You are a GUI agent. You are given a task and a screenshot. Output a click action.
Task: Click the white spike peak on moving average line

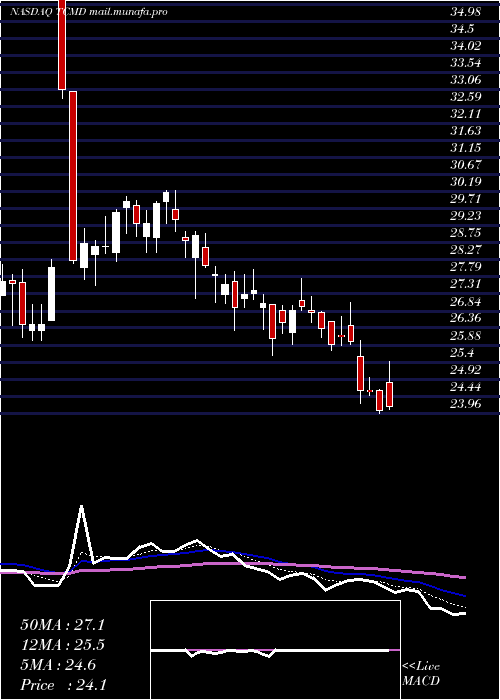81,506
